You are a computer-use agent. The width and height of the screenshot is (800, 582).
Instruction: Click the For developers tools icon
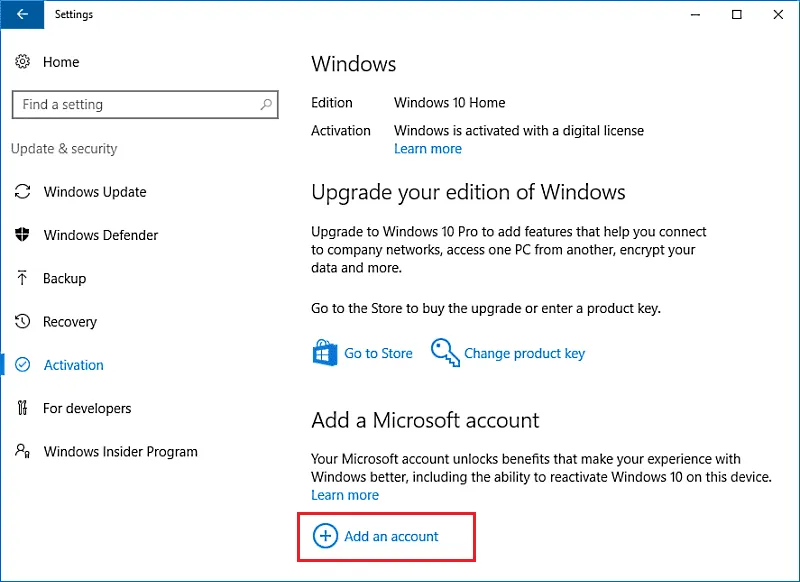[23, 408]
